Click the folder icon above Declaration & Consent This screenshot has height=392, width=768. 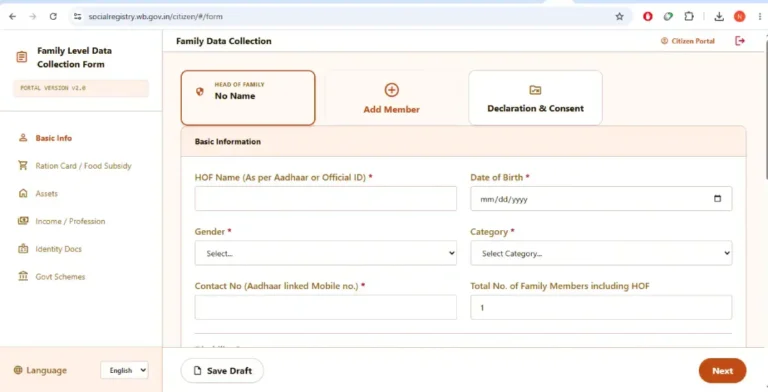coord(535,90)
